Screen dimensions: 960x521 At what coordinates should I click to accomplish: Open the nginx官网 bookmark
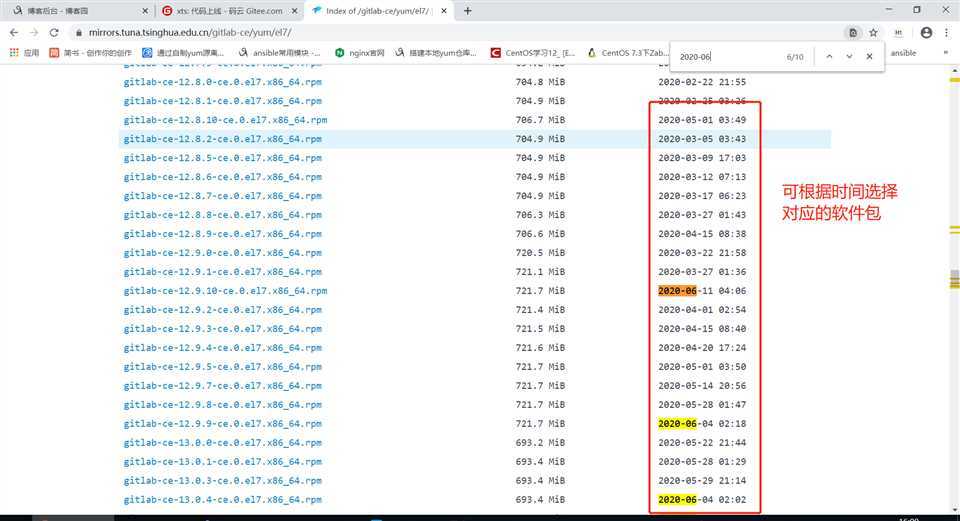click(359, 53)
